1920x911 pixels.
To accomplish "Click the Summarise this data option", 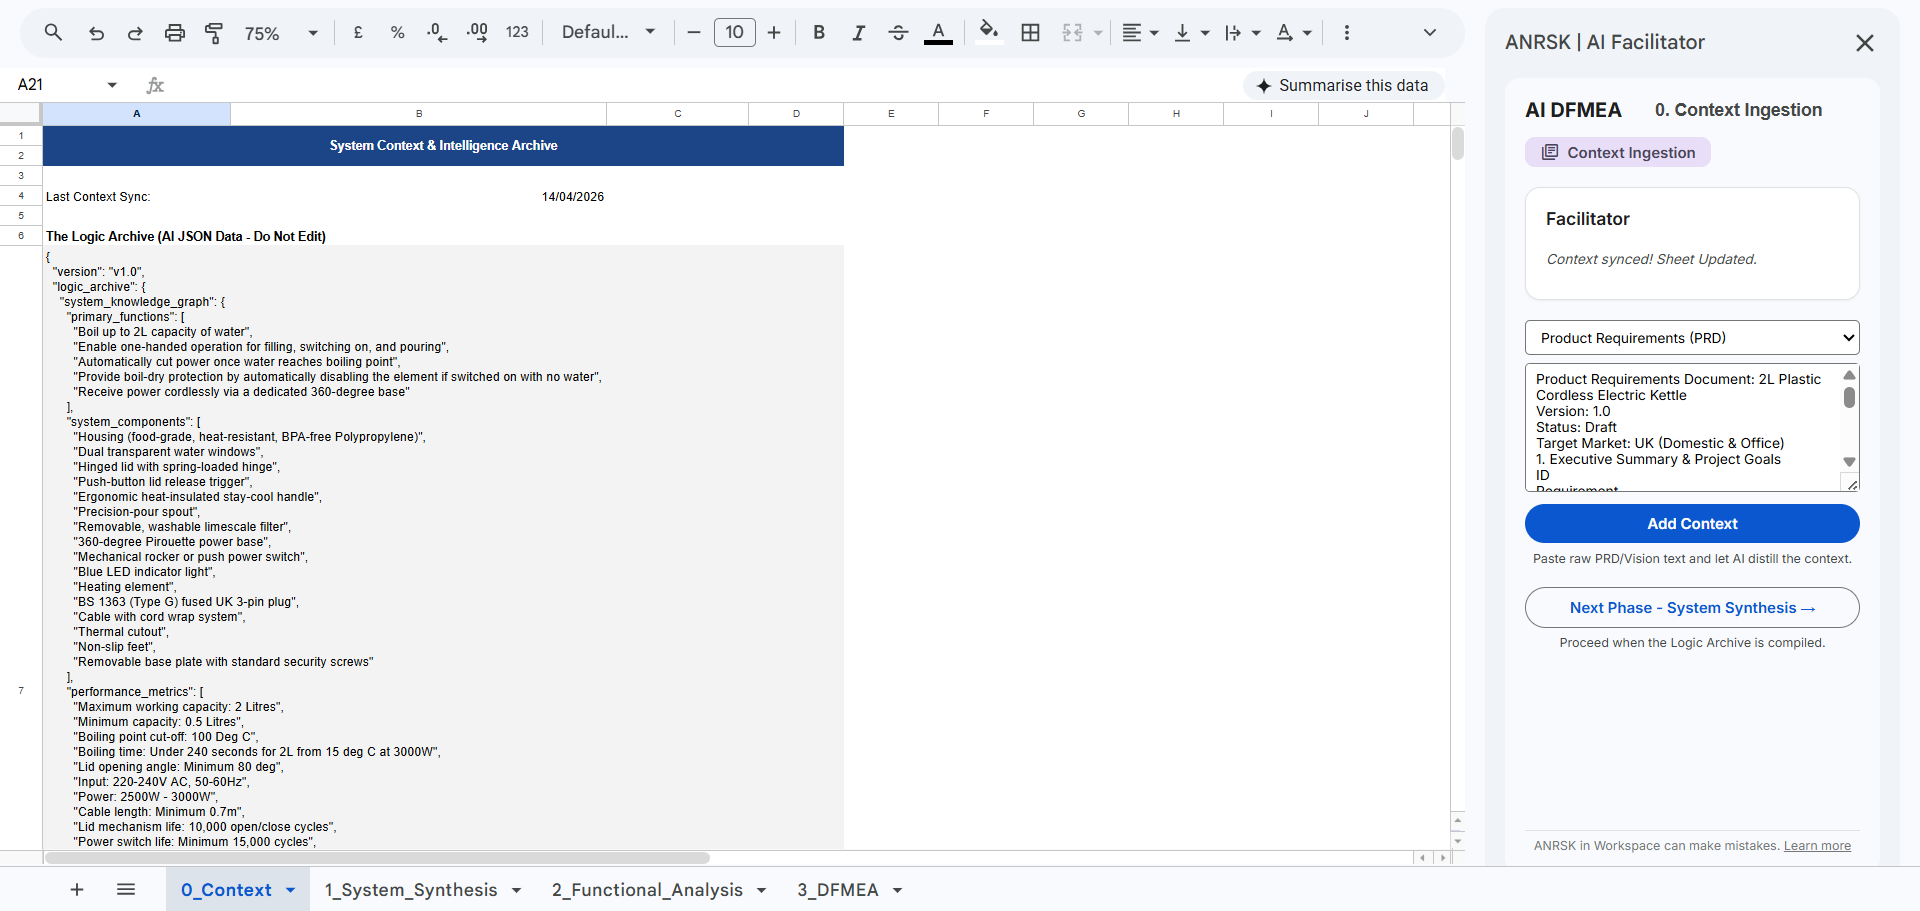I will pyautogui.click(x=1343, y=85).
